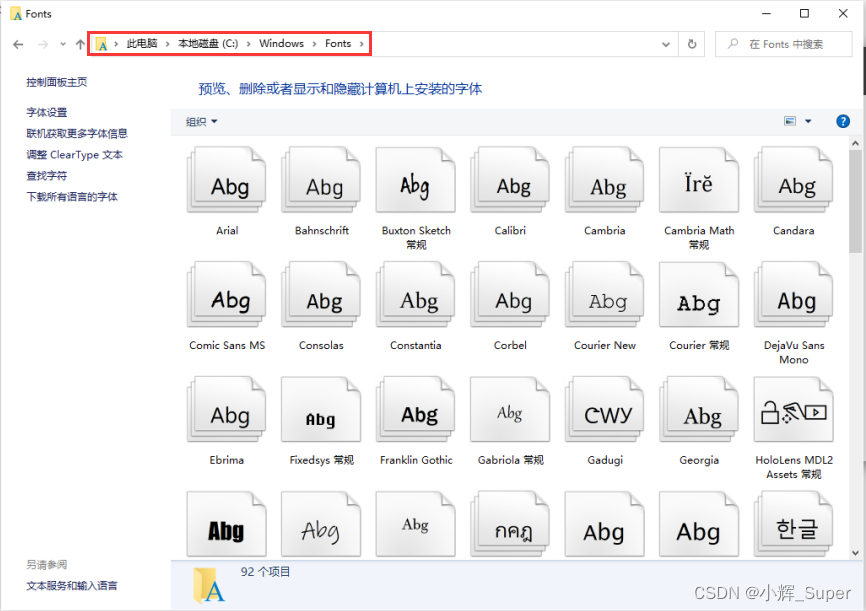Click Fonts in the breadcrumb path
Screen dimensions: 866x611
coord(338,44)
